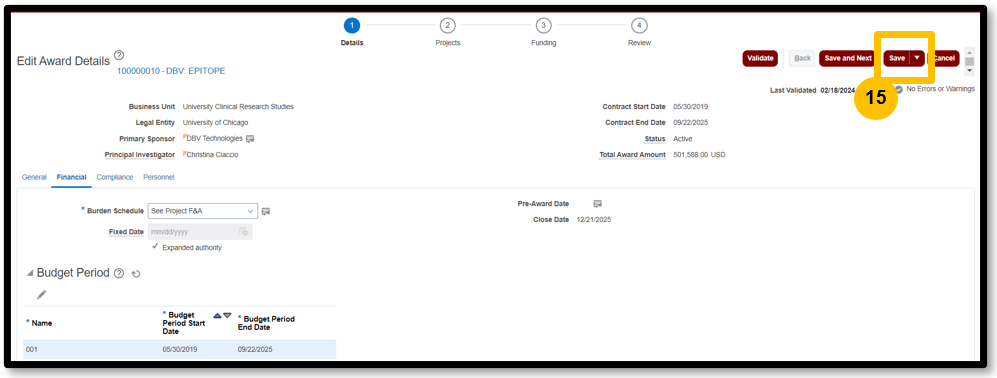Image resolution: width=997 pixels, height=378 pixels.
Task: Click Save and Next button
Action: point(848,58)
